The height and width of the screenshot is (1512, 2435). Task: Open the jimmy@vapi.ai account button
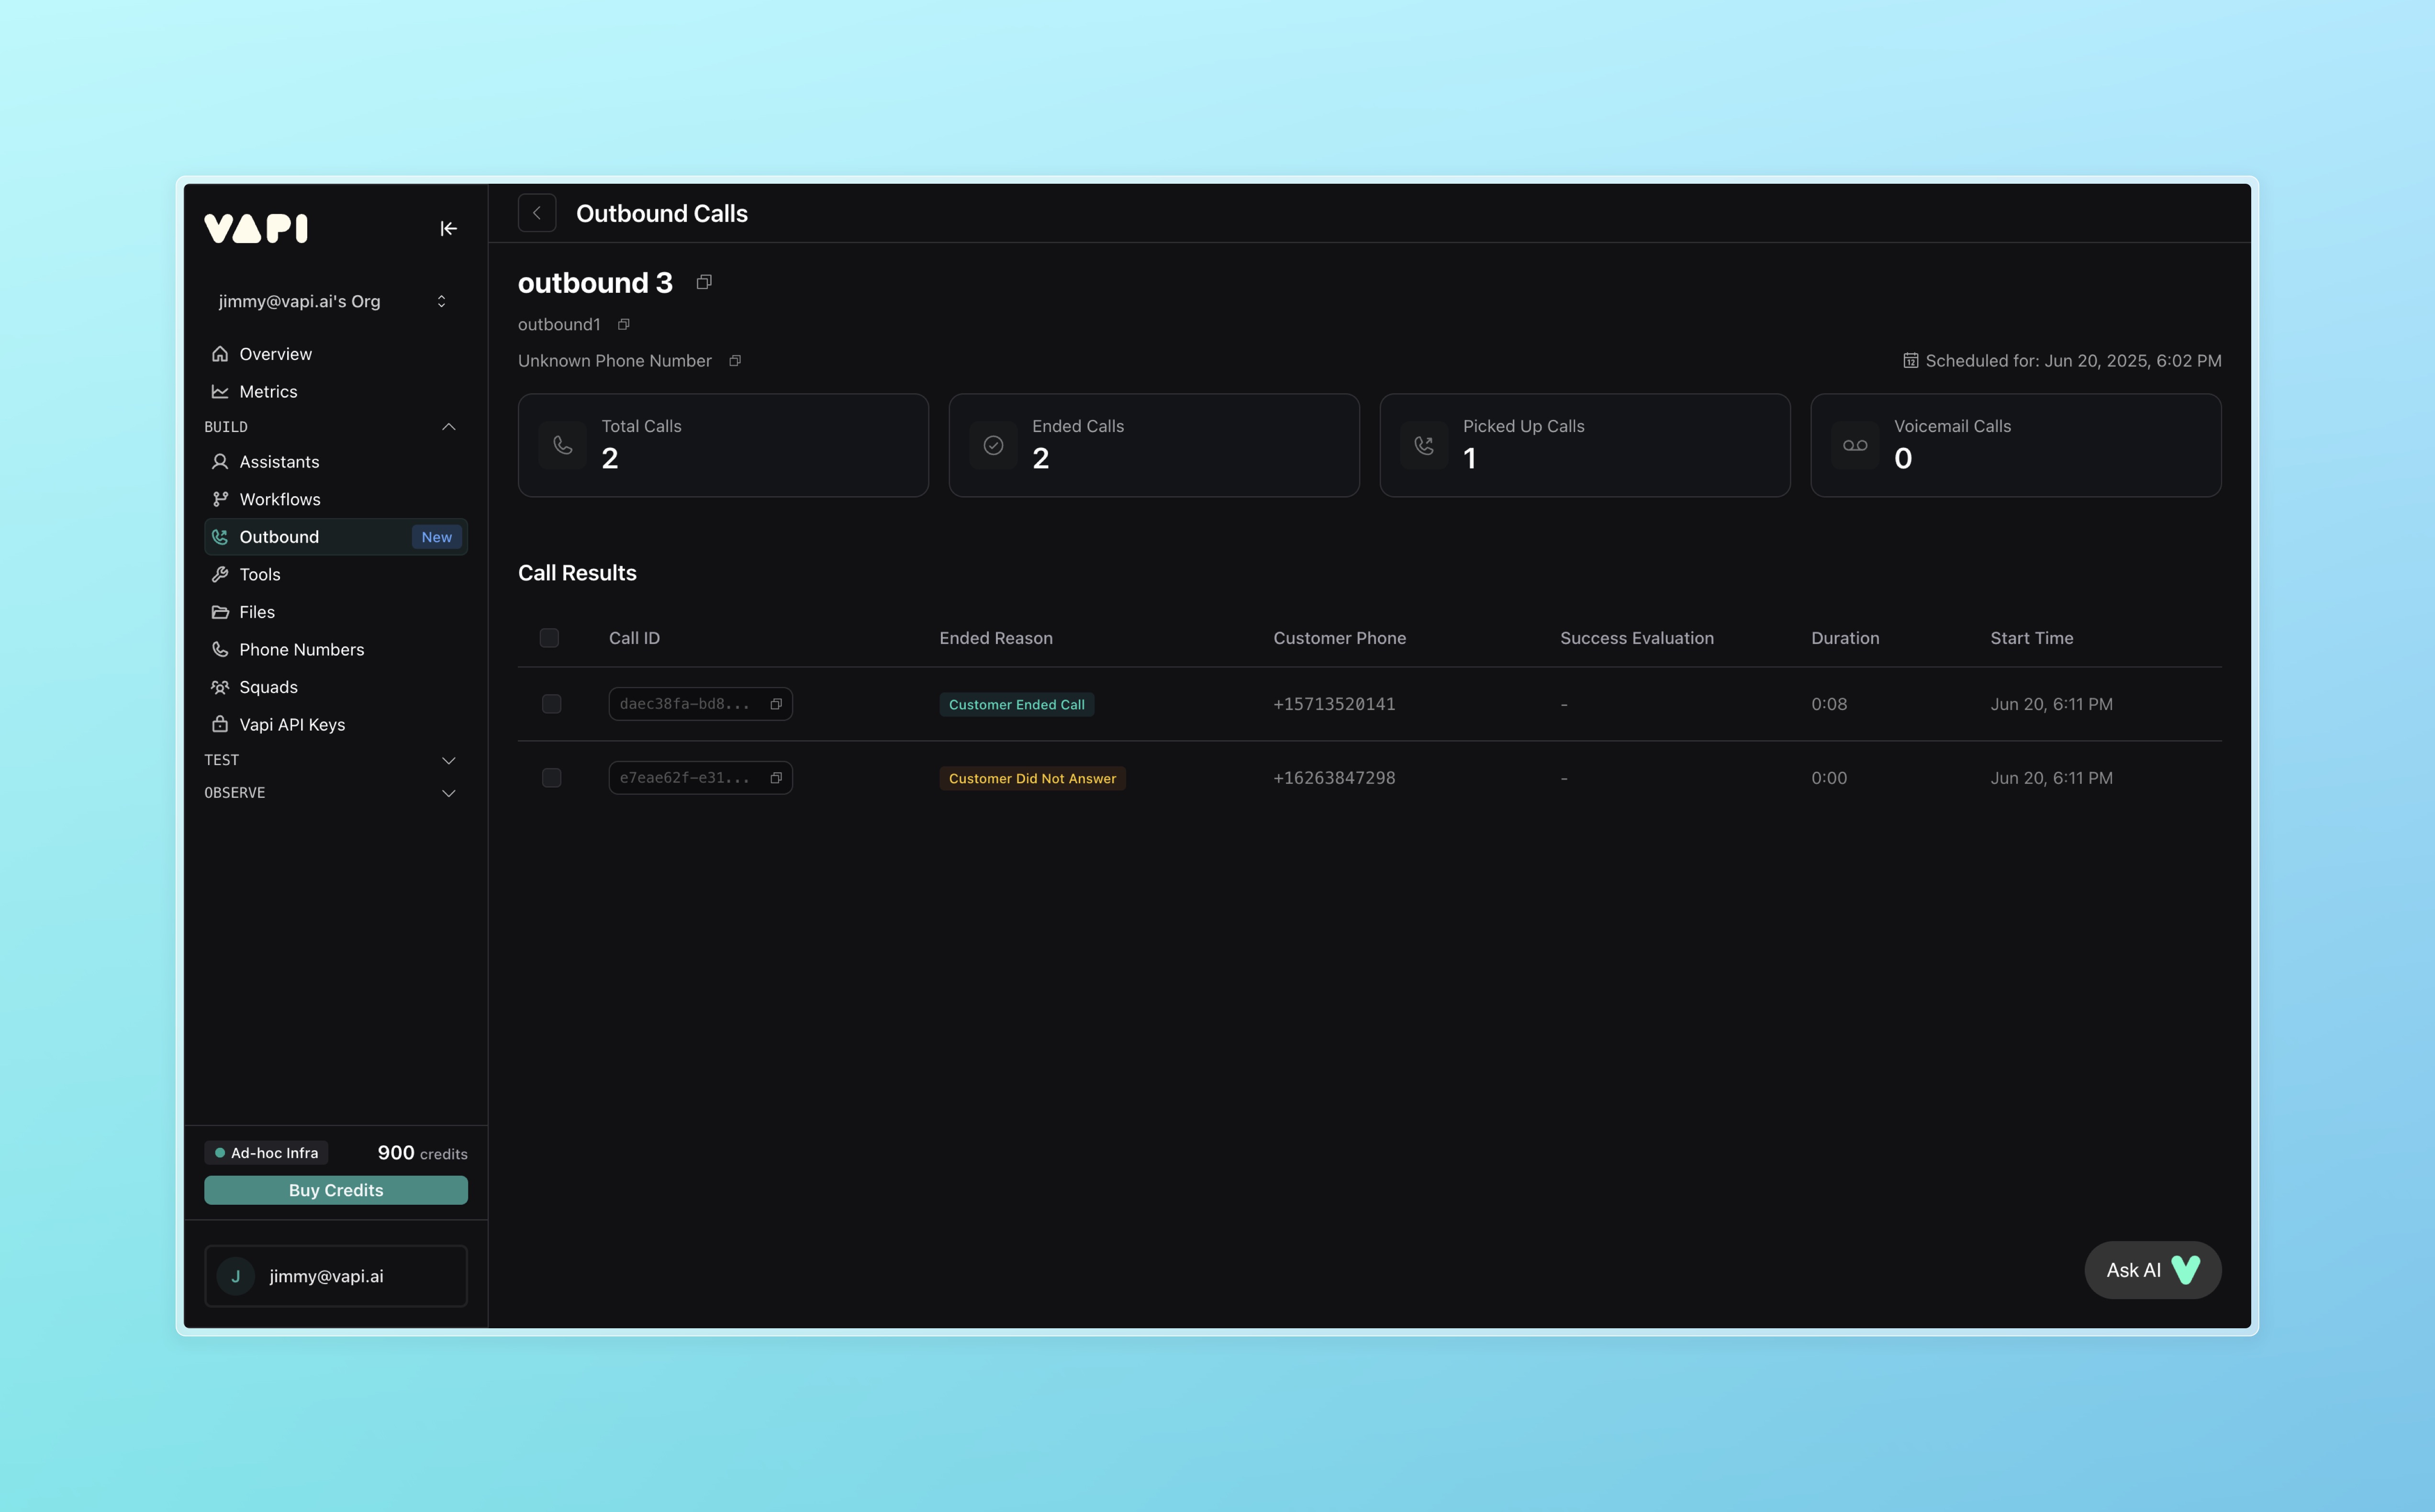point(335,1276)
